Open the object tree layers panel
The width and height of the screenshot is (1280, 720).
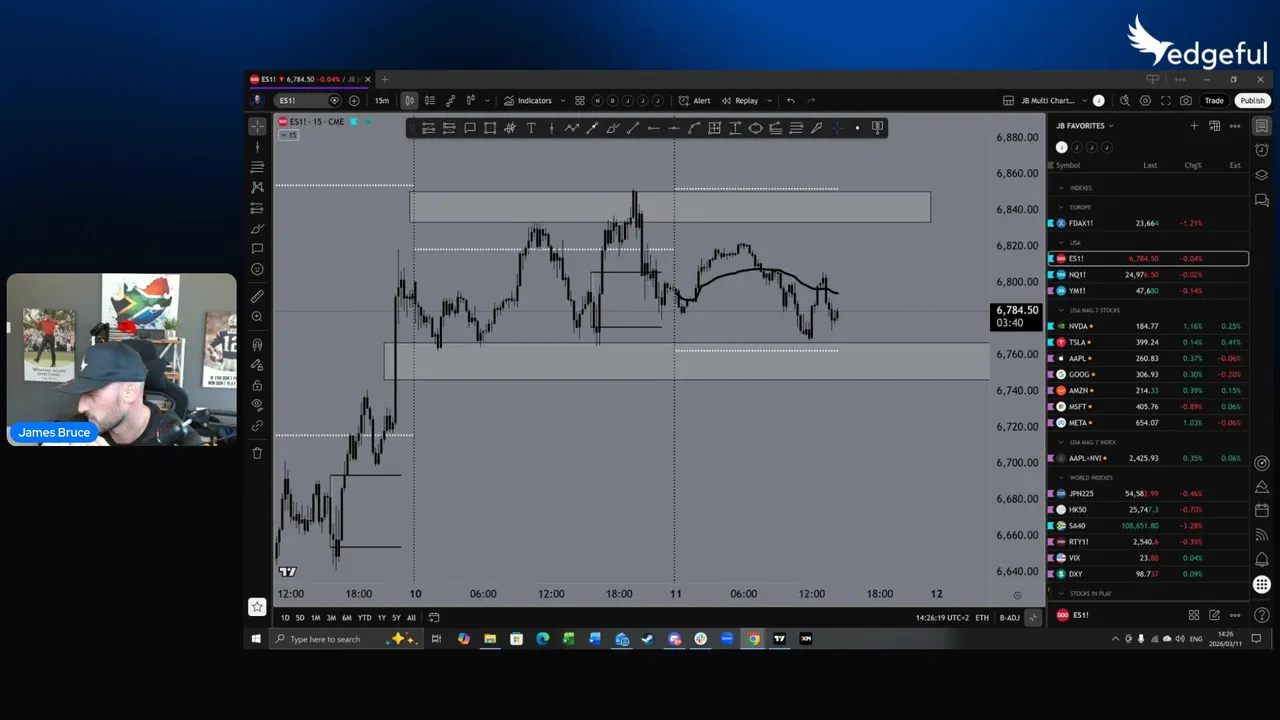tap(1262, 175)
